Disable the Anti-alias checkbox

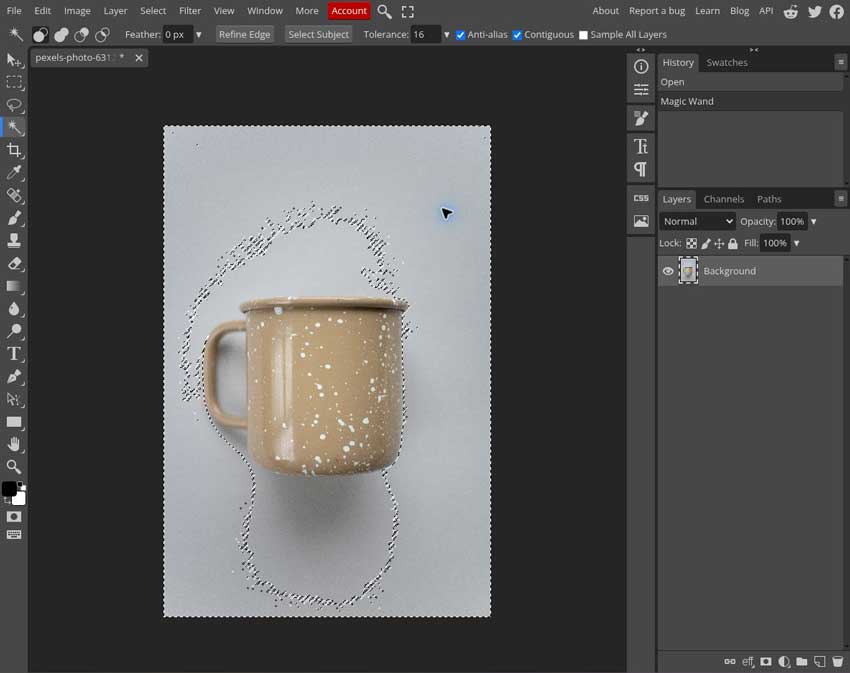tap(460, 35)
